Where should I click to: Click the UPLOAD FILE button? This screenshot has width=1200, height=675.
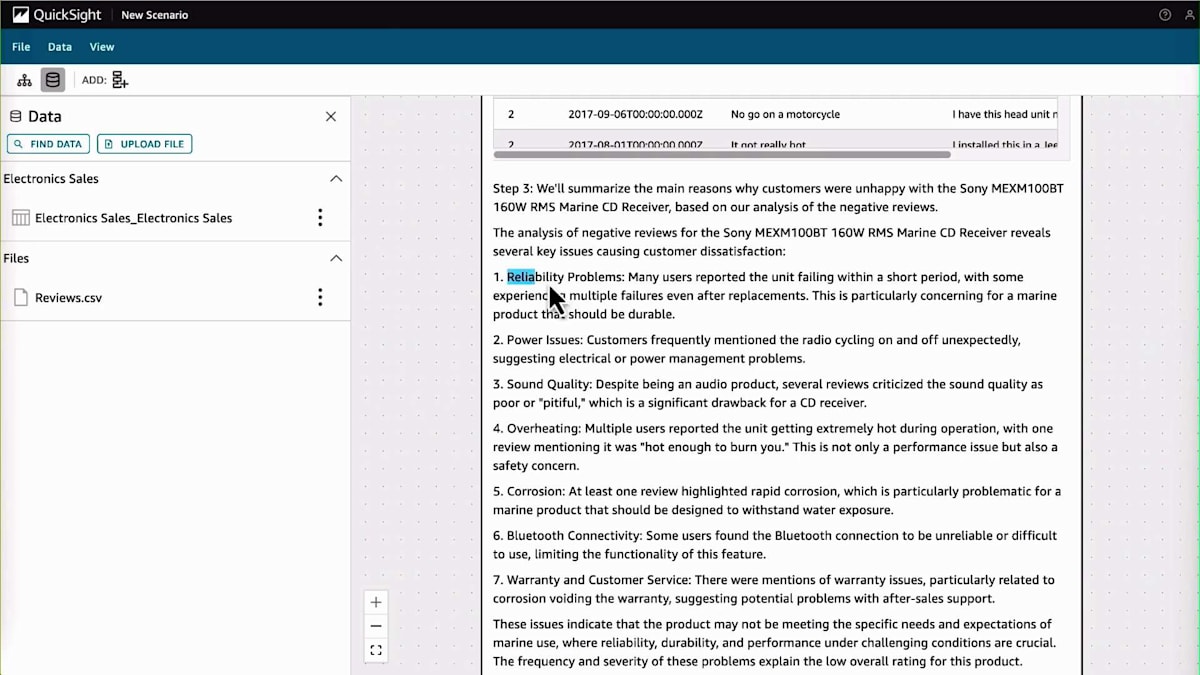pos(144,144)
